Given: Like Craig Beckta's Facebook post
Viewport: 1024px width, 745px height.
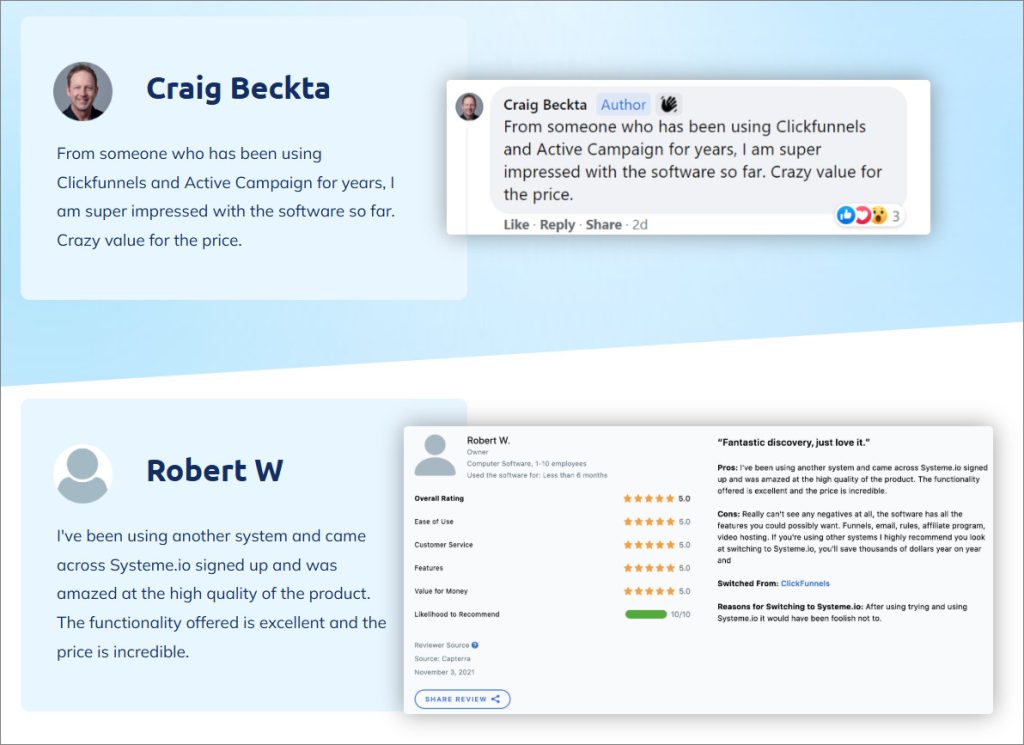Looking at the screenshot, I should [x=518, y=224].
